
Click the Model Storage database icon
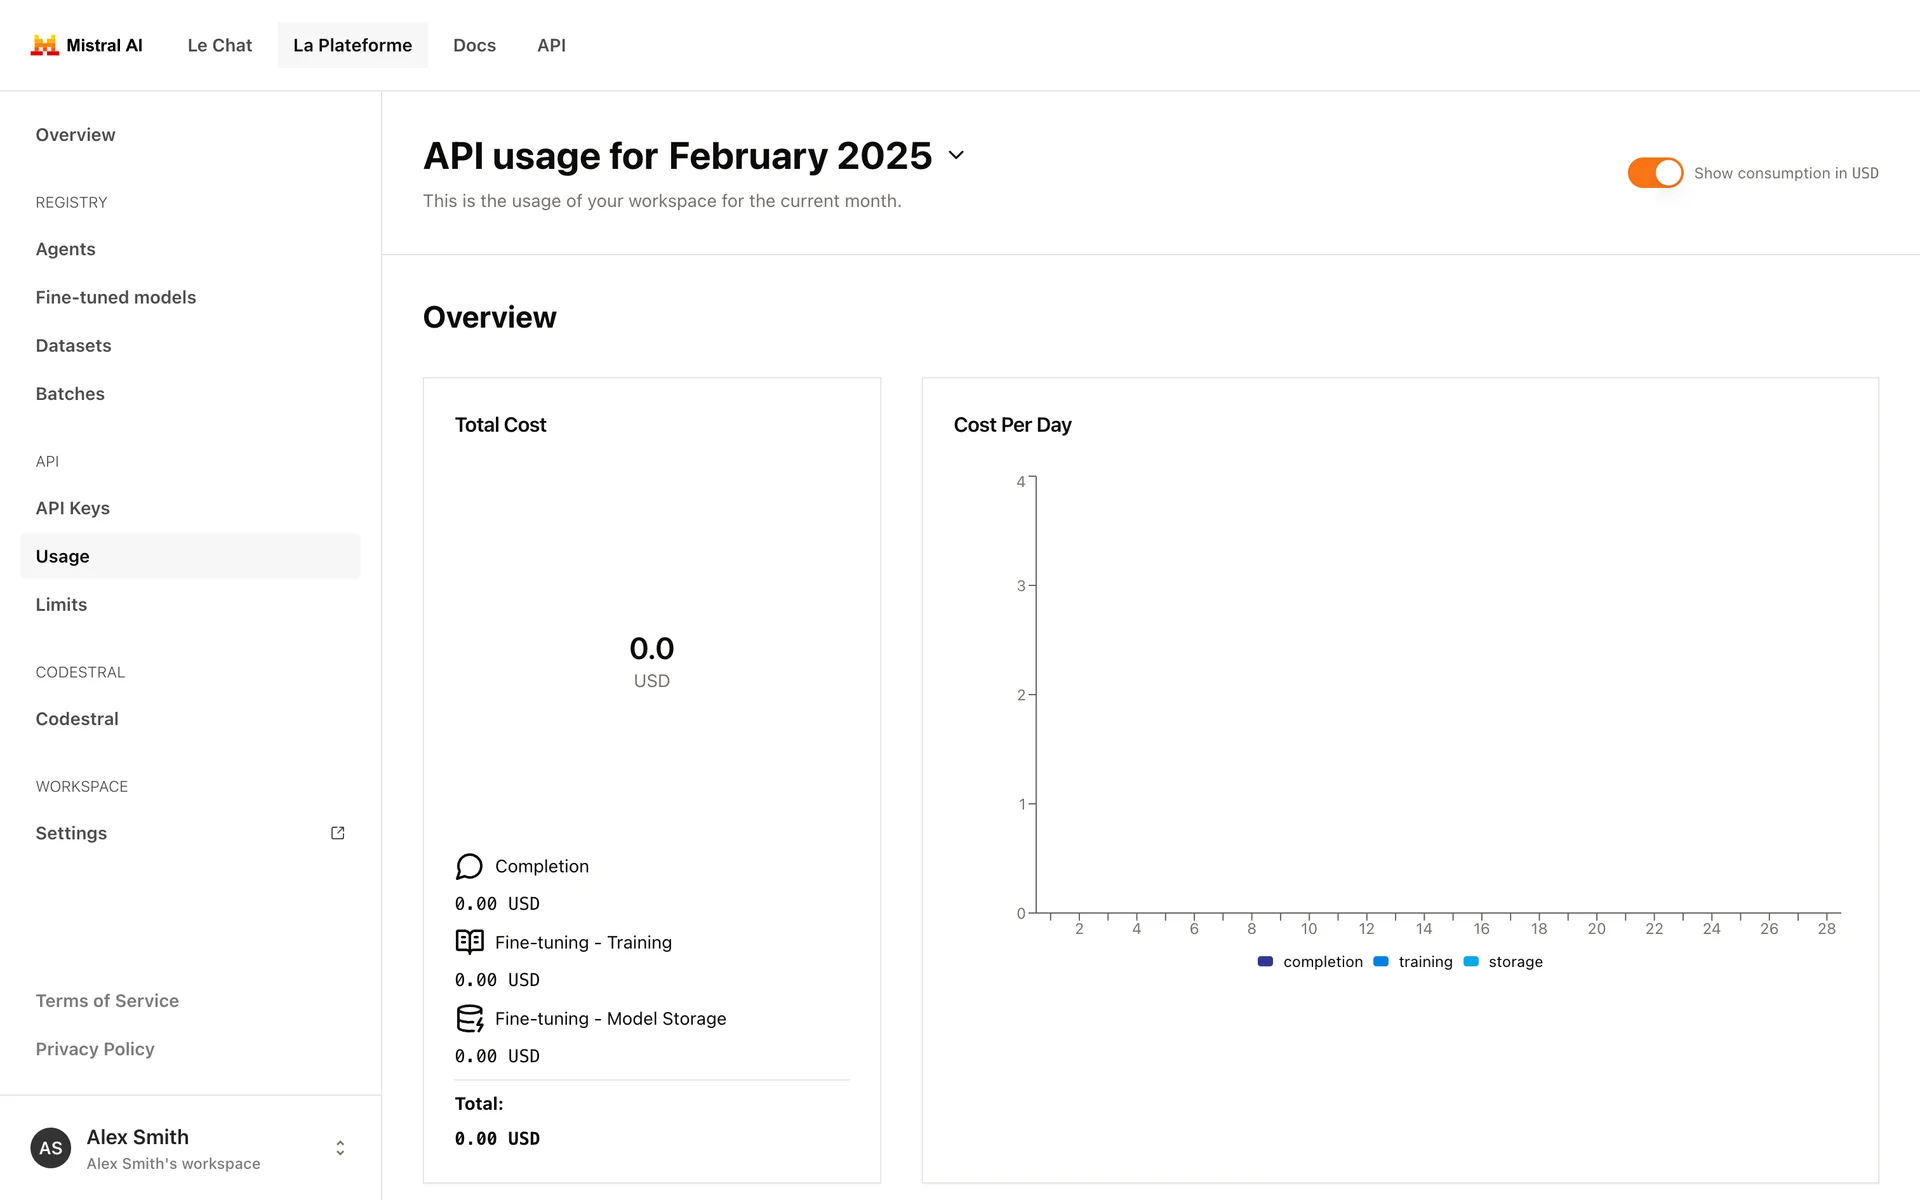point(469,1018)
